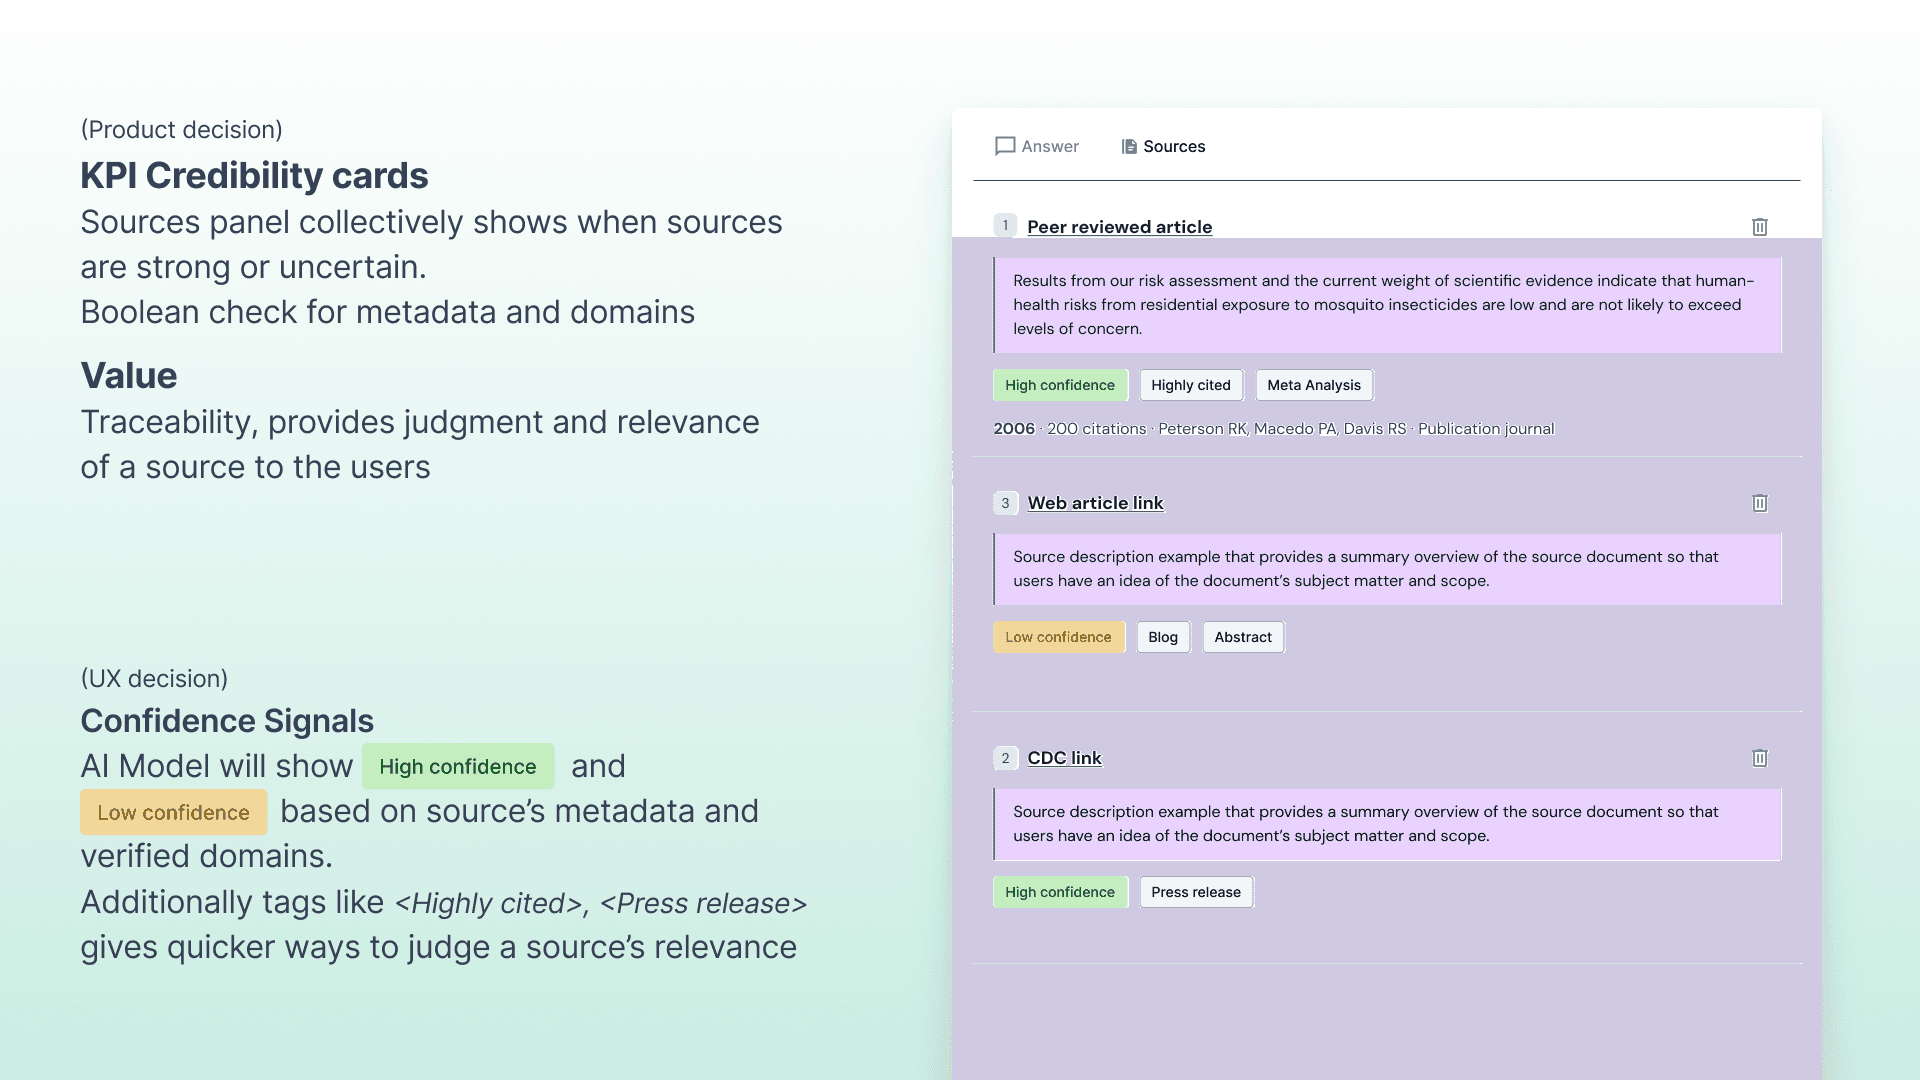The width and height of the screenshot is (1920, 1080).
Task: Click the Sources document icon
Action: click(1129, 146)
